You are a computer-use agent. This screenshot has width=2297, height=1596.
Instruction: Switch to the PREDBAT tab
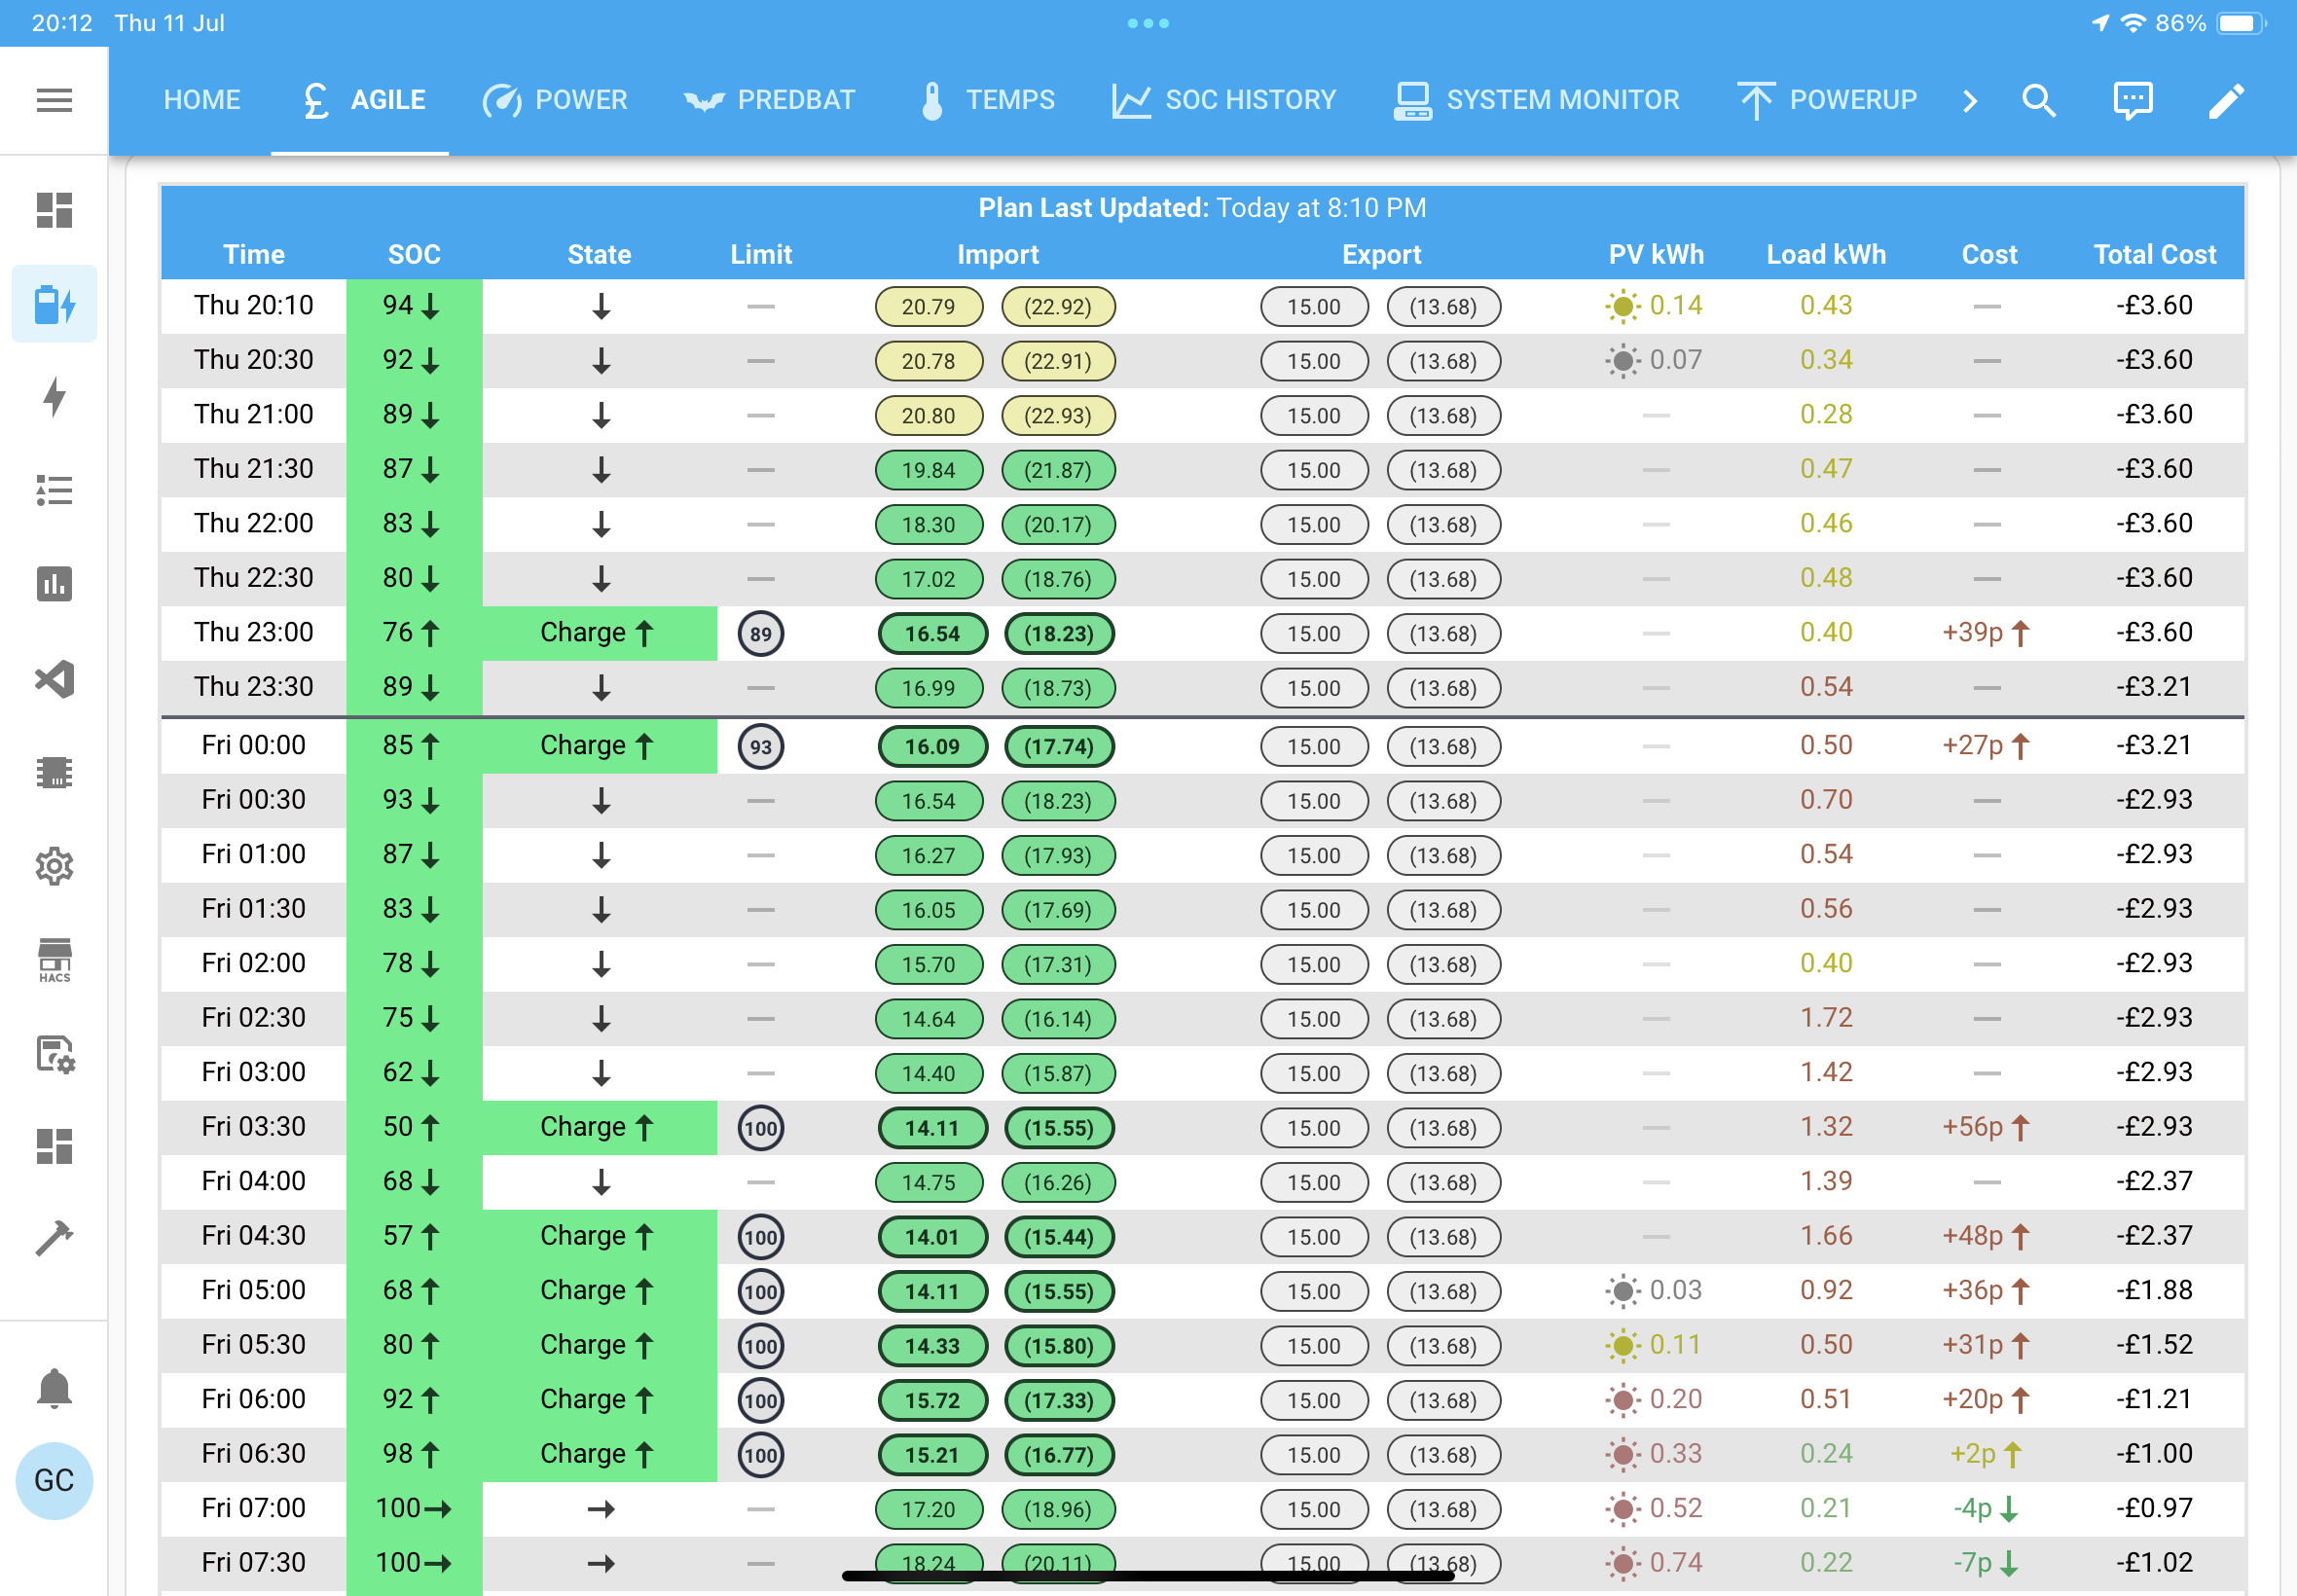click(769, 100)
